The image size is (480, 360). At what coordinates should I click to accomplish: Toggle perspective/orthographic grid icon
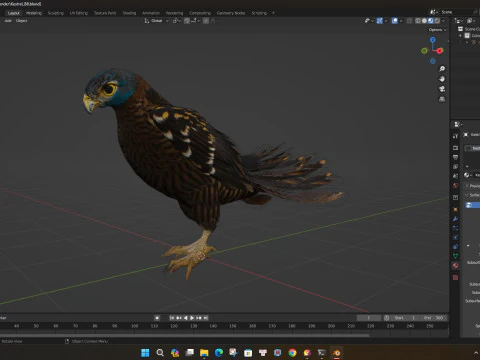[x=442, y=99]
